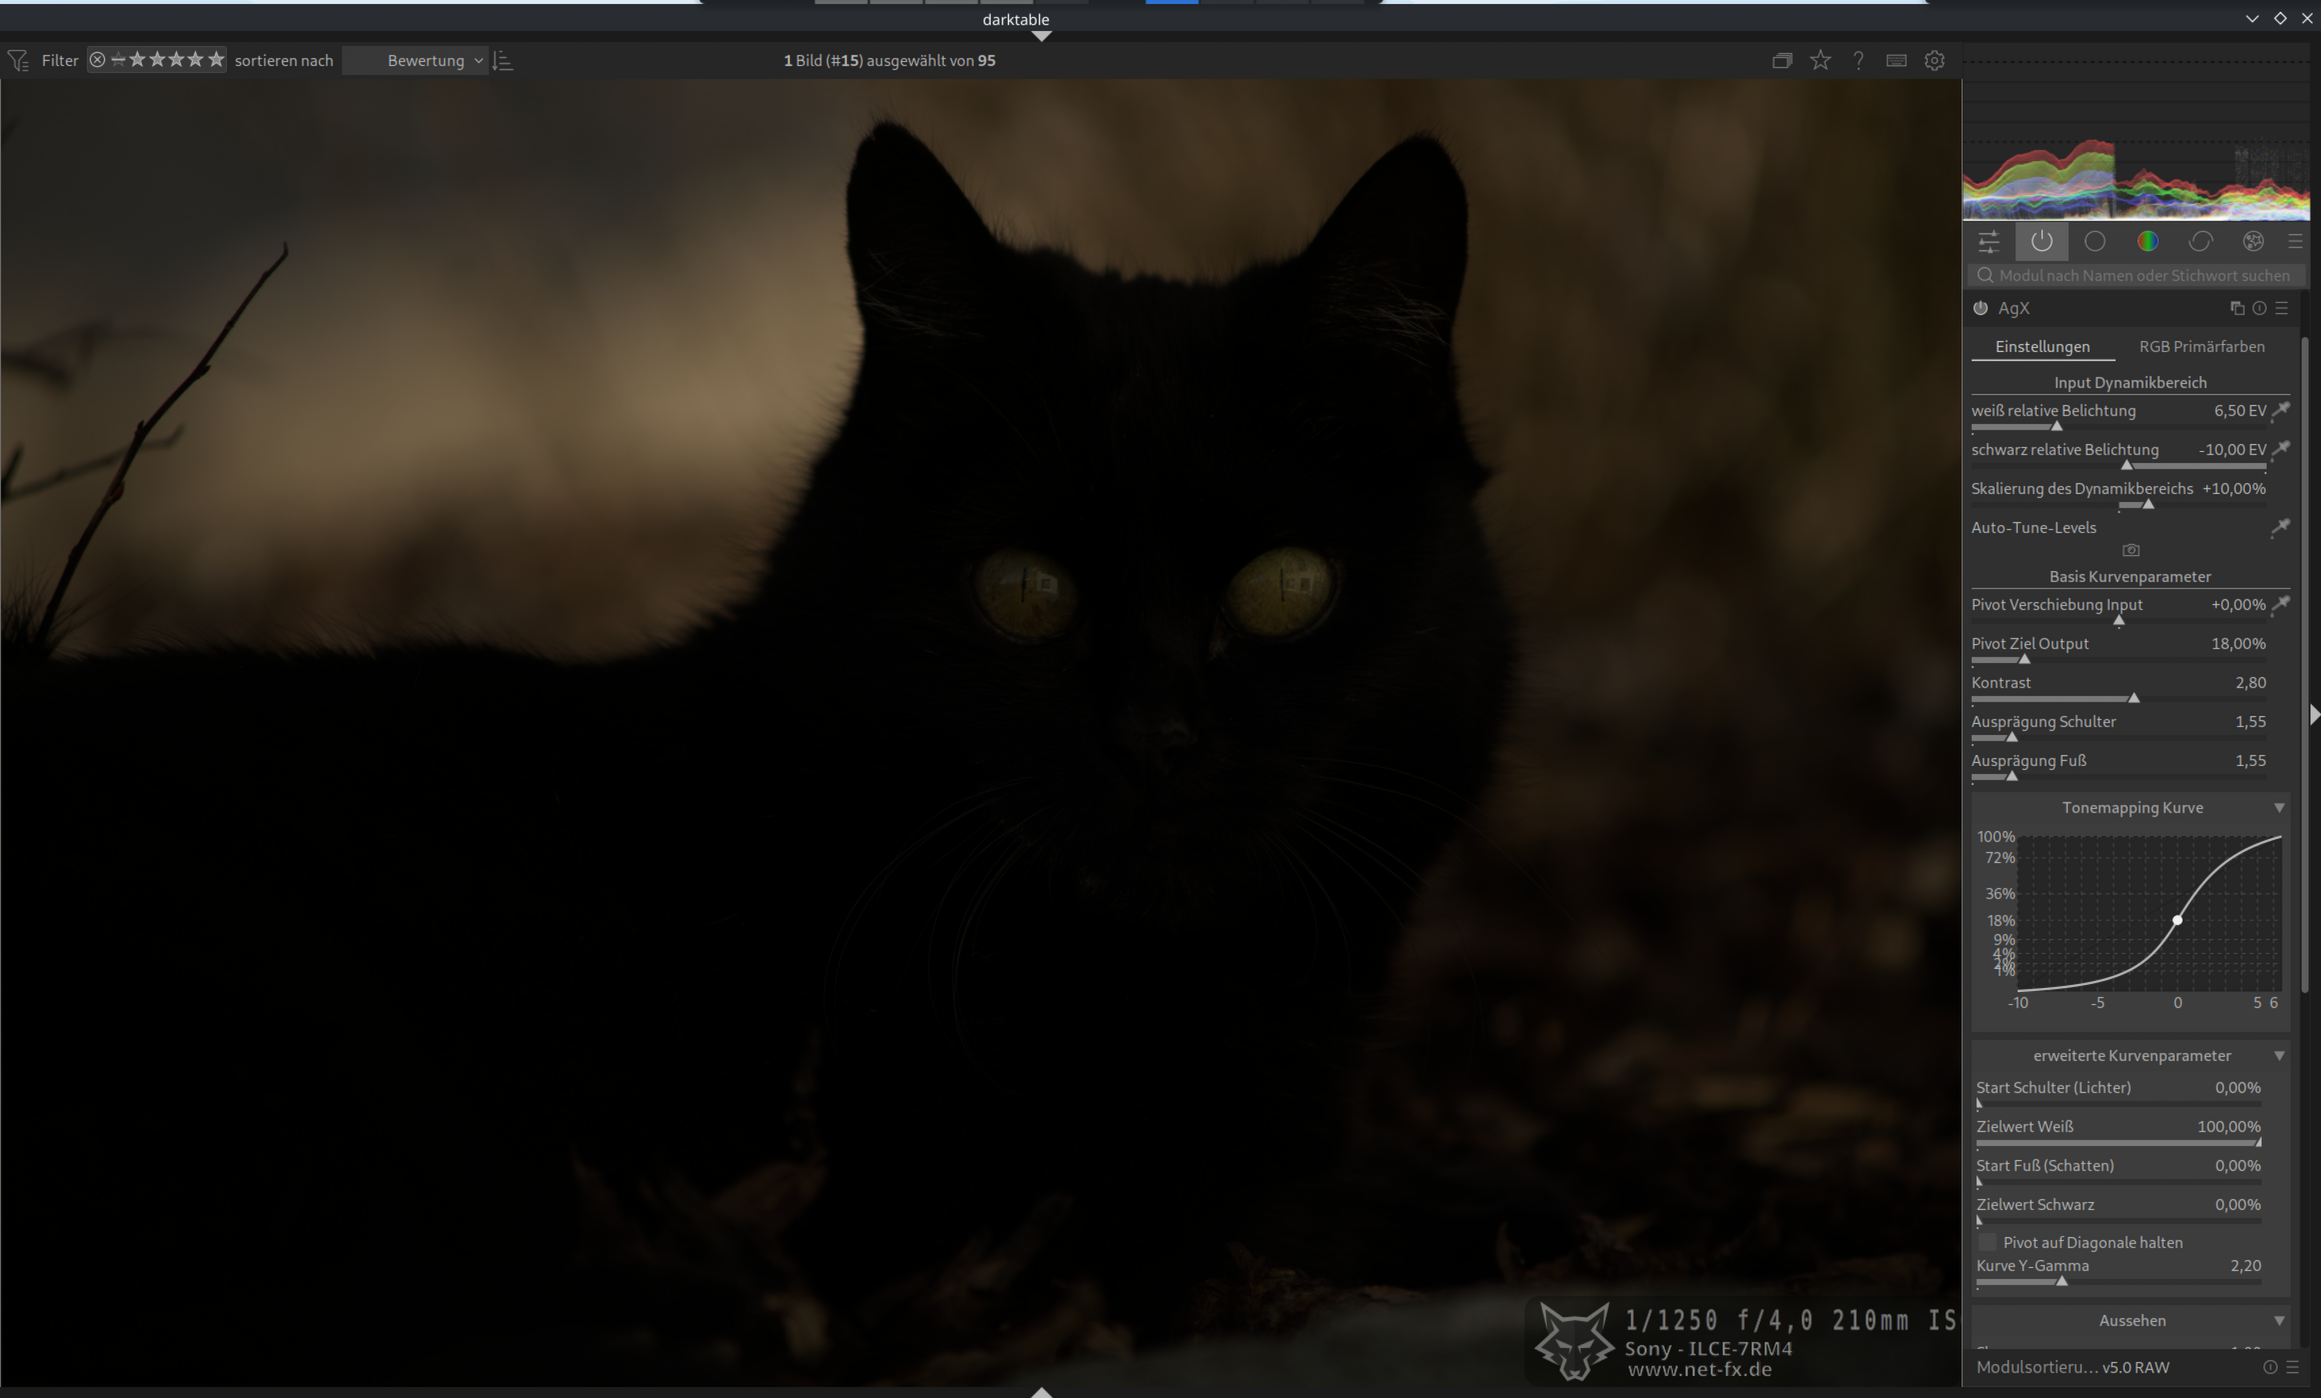Show active modules power group icon
This screenshot has width=2321, height=1398.
(x=2041, y=241)
